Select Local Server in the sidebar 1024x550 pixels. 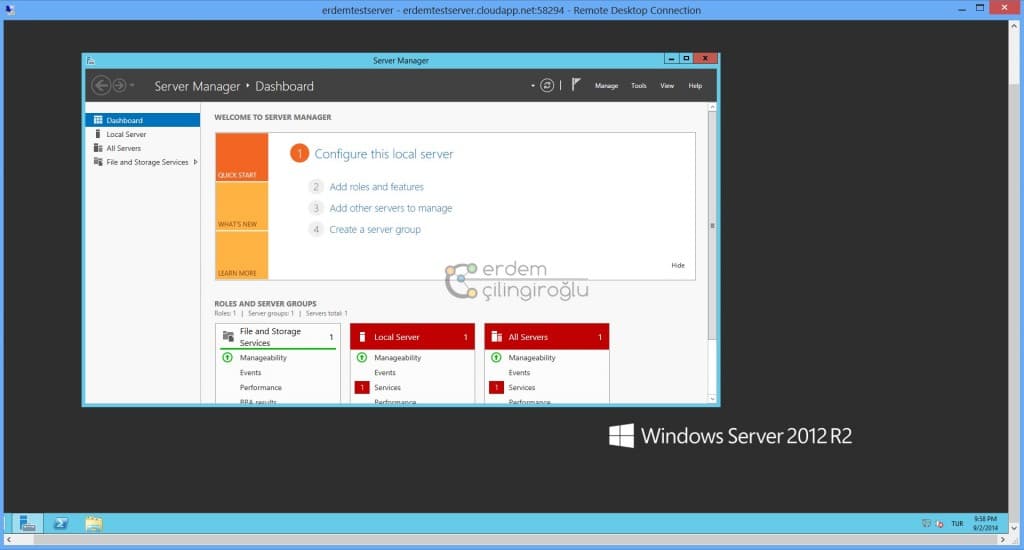[x=142, y=134]
